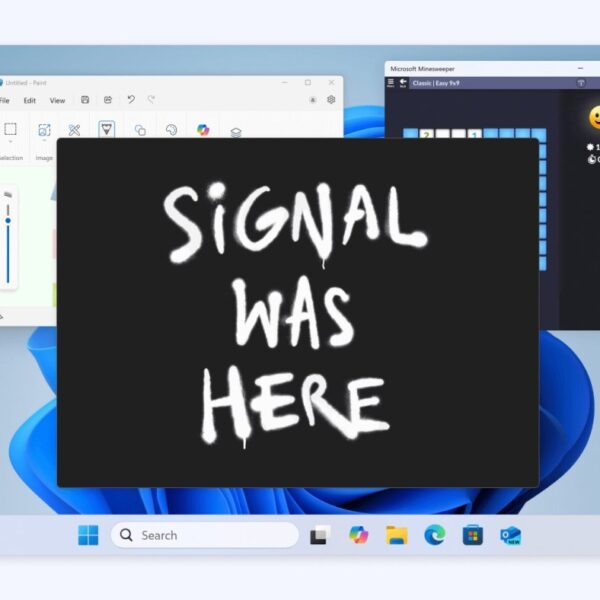Viewport: 600px width, 600px height.
Task: Click the vertical slider handle in Paint
Action: [8, 221]
